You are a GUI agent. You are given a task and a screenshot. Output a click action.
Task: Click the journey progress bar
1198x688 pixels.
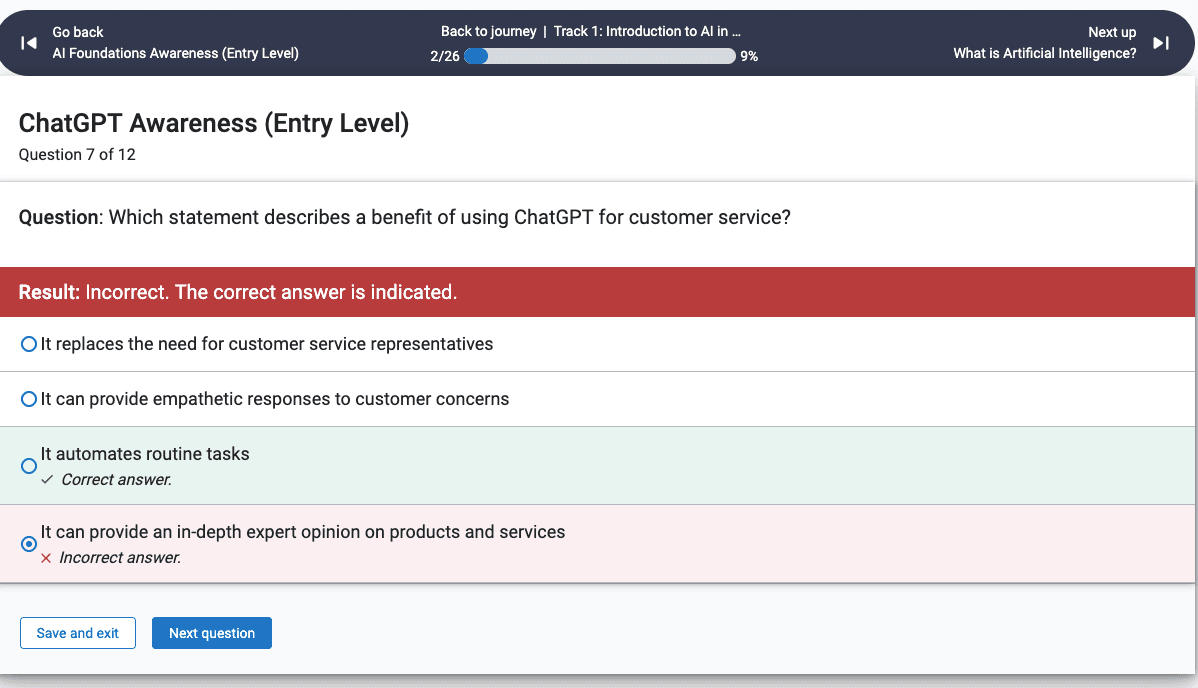click(600, 56)
